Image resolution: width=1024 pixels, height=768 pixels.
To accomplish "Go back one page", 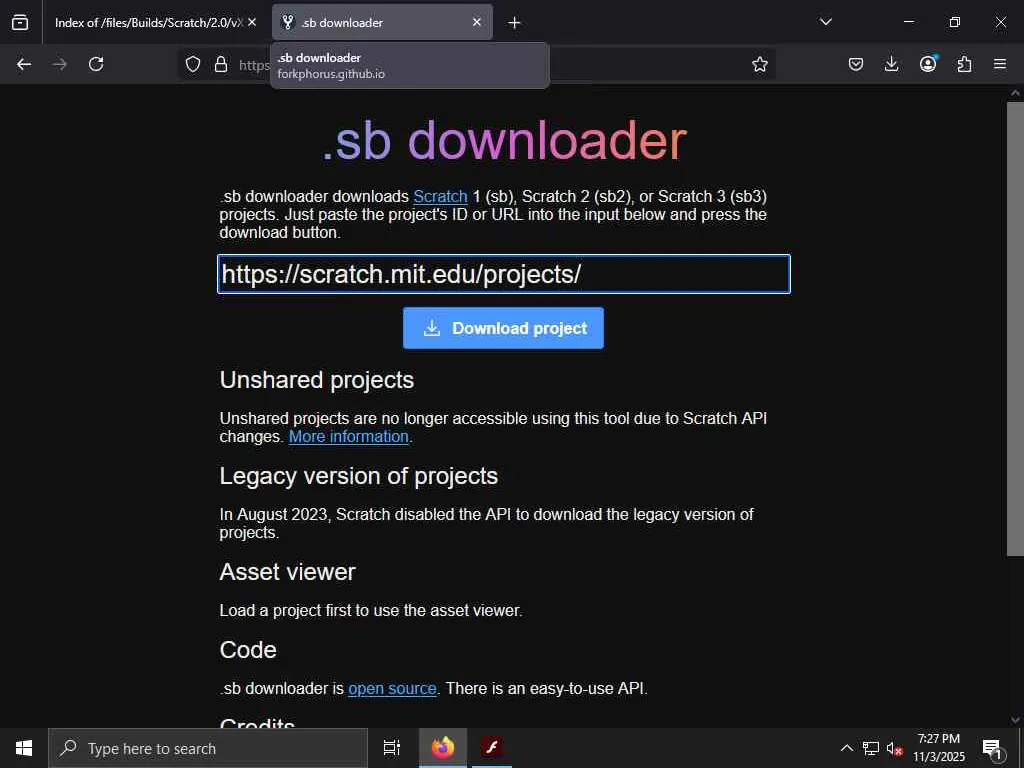I will 24,64.
